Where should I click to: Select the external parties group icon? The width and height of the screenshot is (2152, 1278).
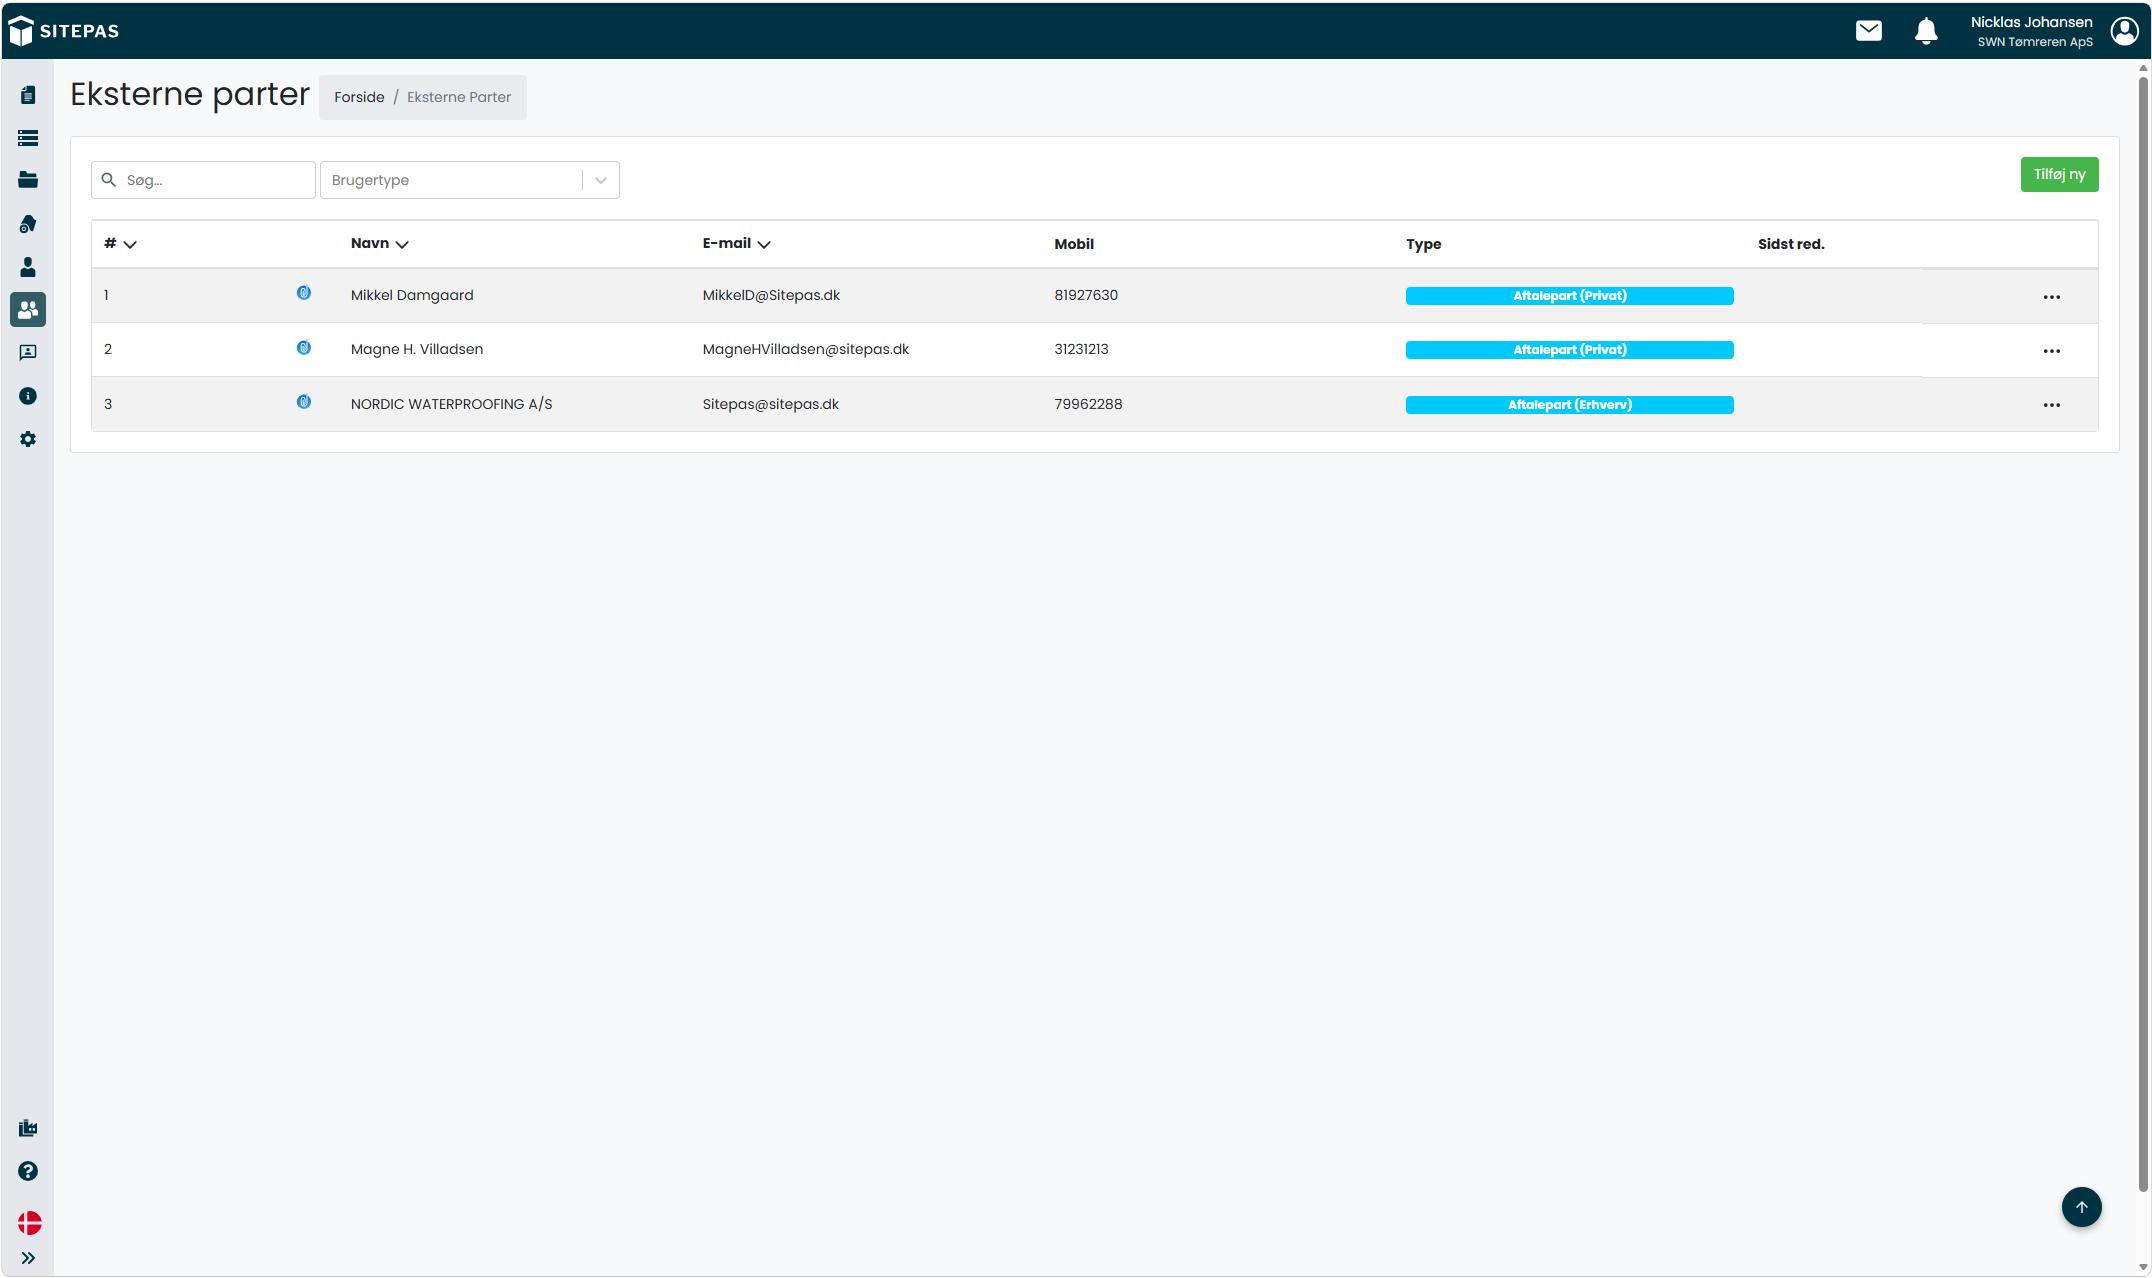(x=28, y=310)
